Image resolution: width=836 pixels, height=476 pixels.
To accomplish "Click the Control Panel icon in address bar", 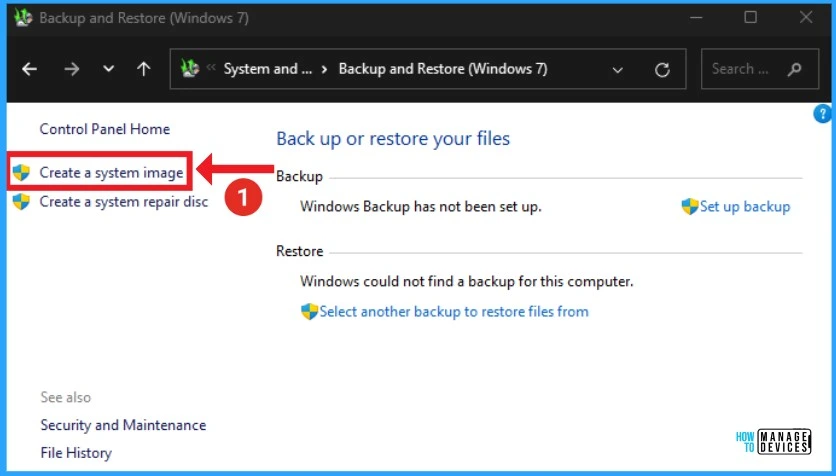I will pyautogui.click(x=190, y=68).
